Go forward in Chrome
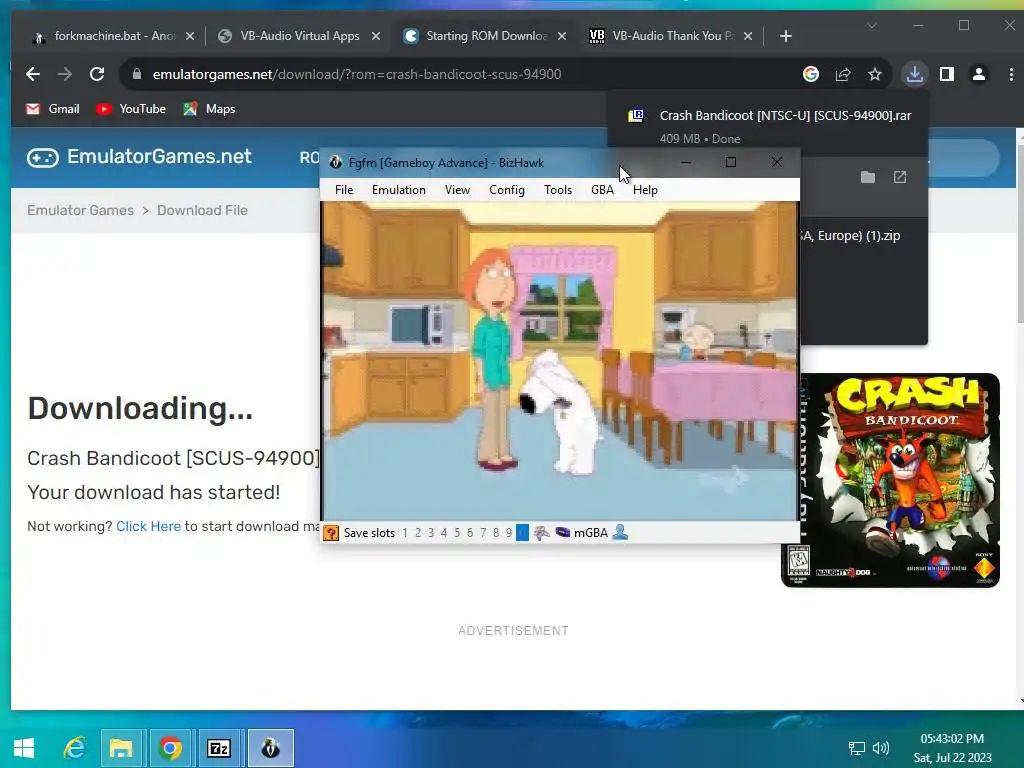The image size is (1024, 768). pyautogui.click(x=65, y=74)
